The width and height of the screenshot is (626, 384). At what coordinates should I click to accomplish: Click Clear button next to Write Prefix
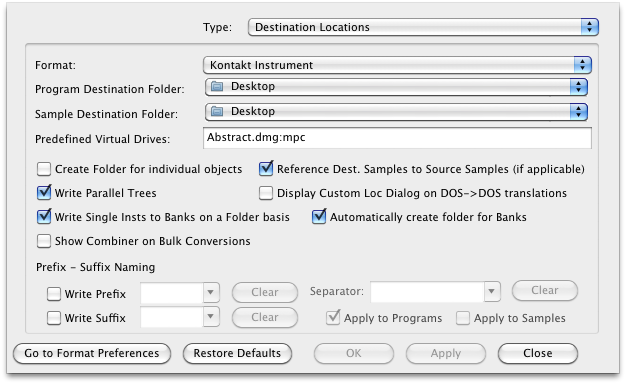click(265, 292)
